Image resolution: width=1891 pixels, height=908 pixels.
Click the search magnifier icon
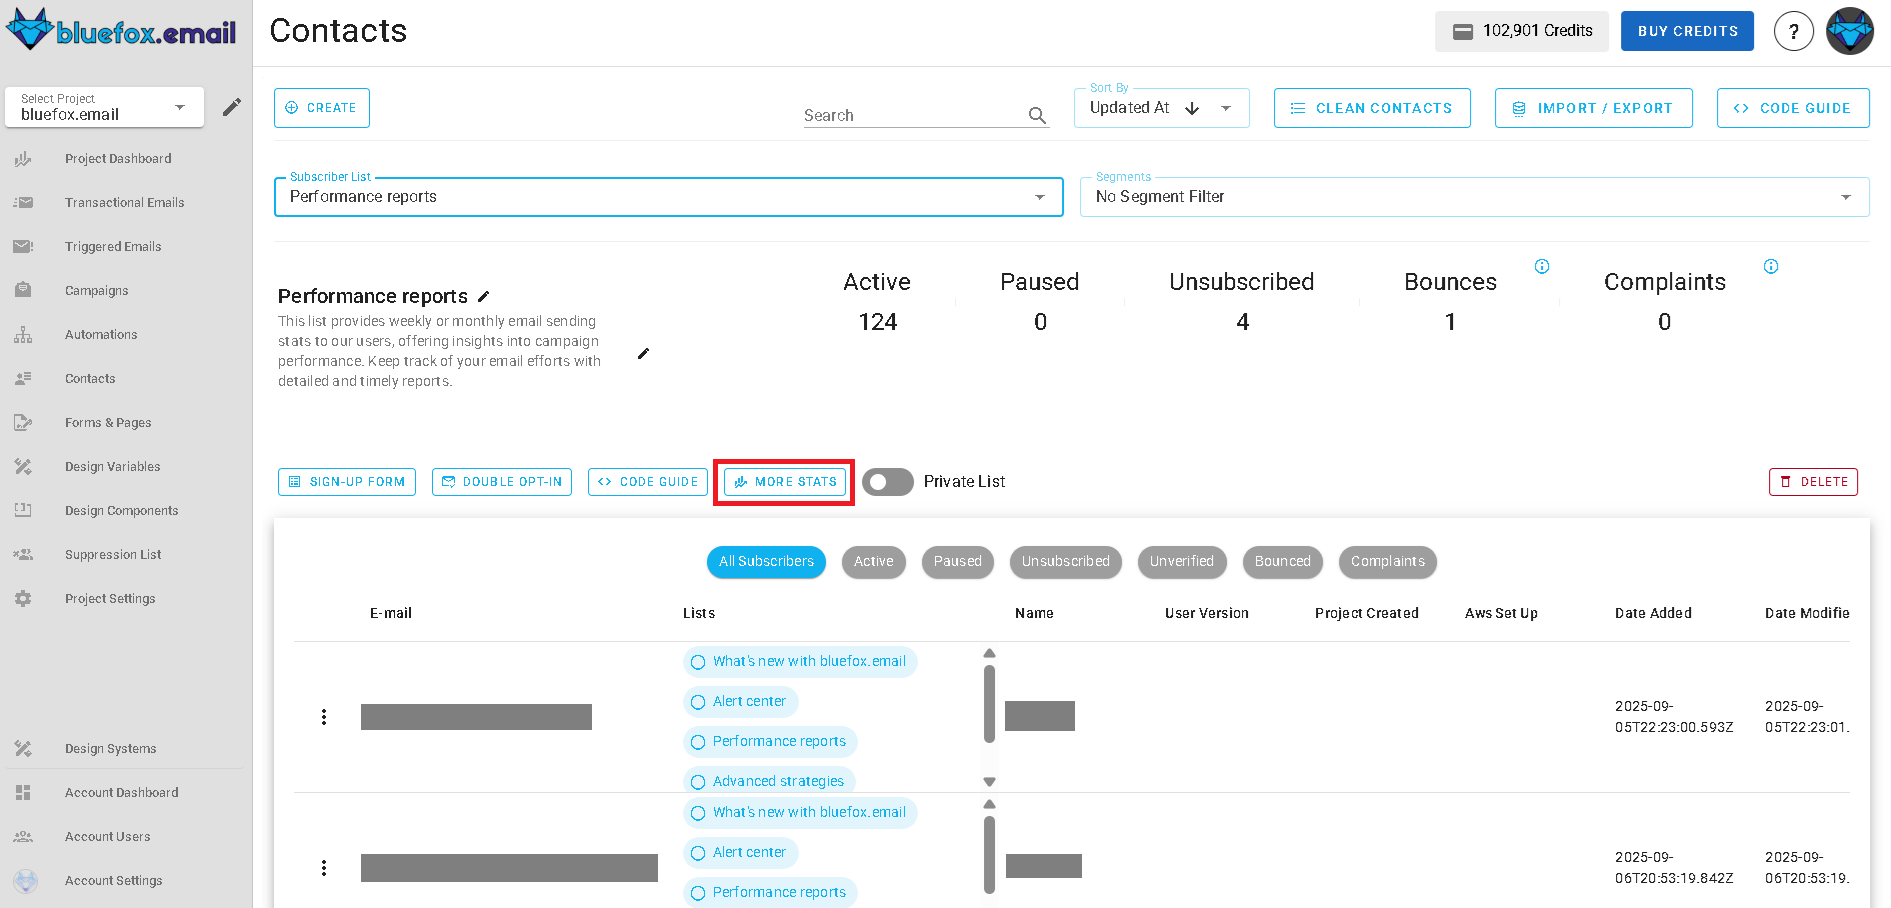pos(1037,115)
